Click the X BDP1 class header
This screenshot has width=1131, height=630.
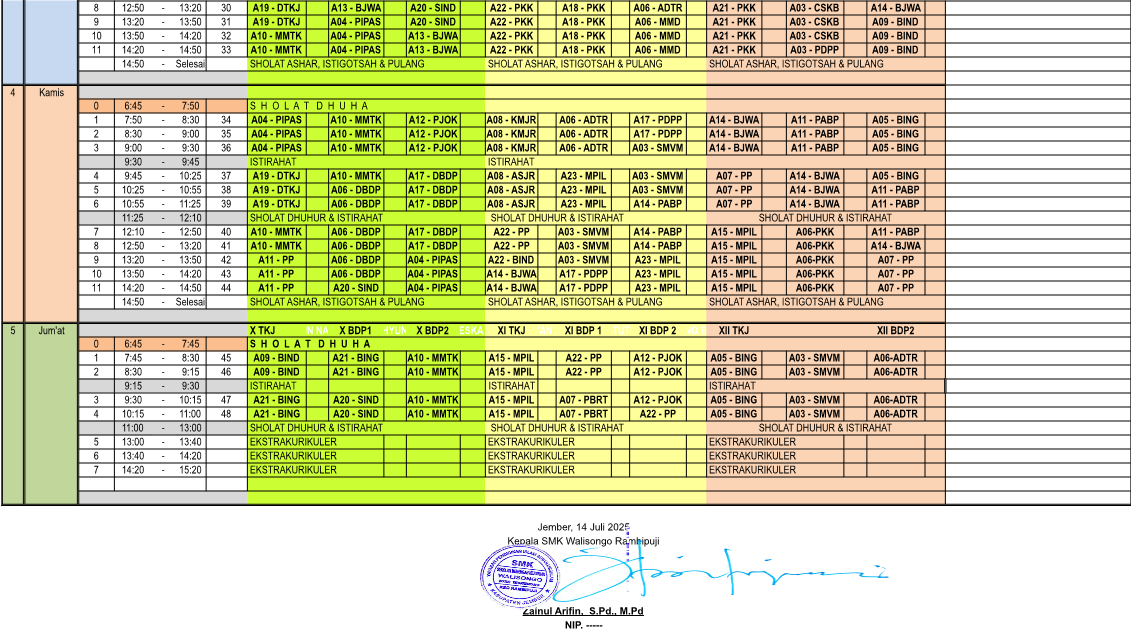click(x=356, y=331)
